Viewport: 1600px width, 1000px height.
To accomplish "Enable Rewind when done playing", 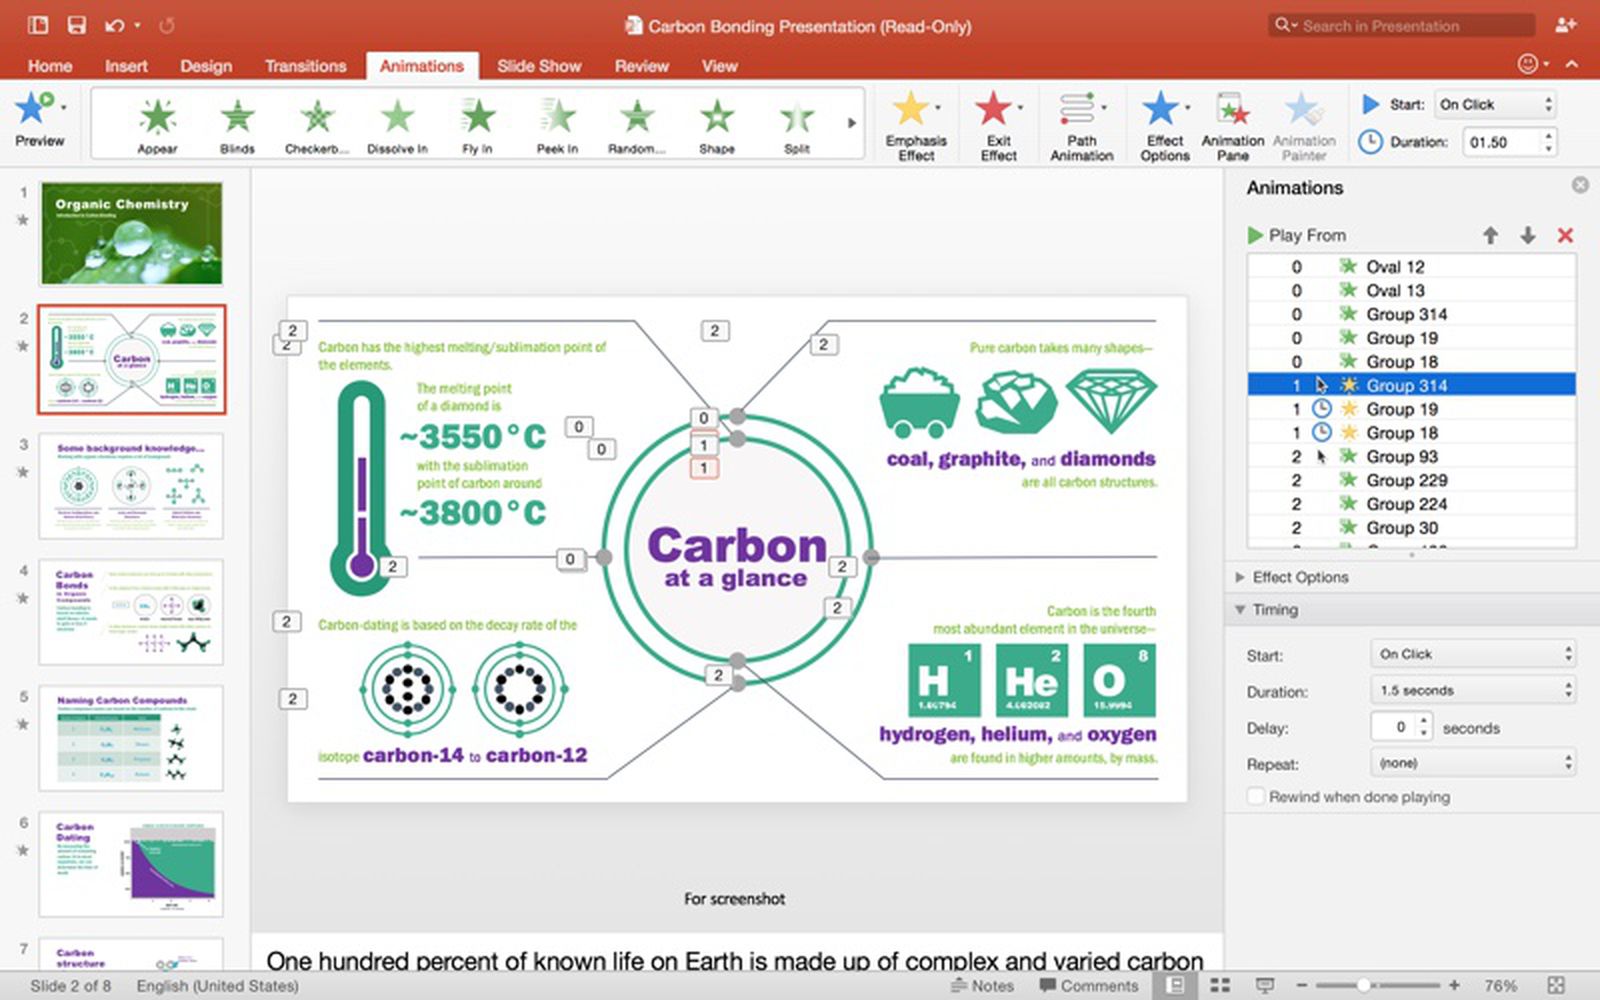I will (1256, 796).
